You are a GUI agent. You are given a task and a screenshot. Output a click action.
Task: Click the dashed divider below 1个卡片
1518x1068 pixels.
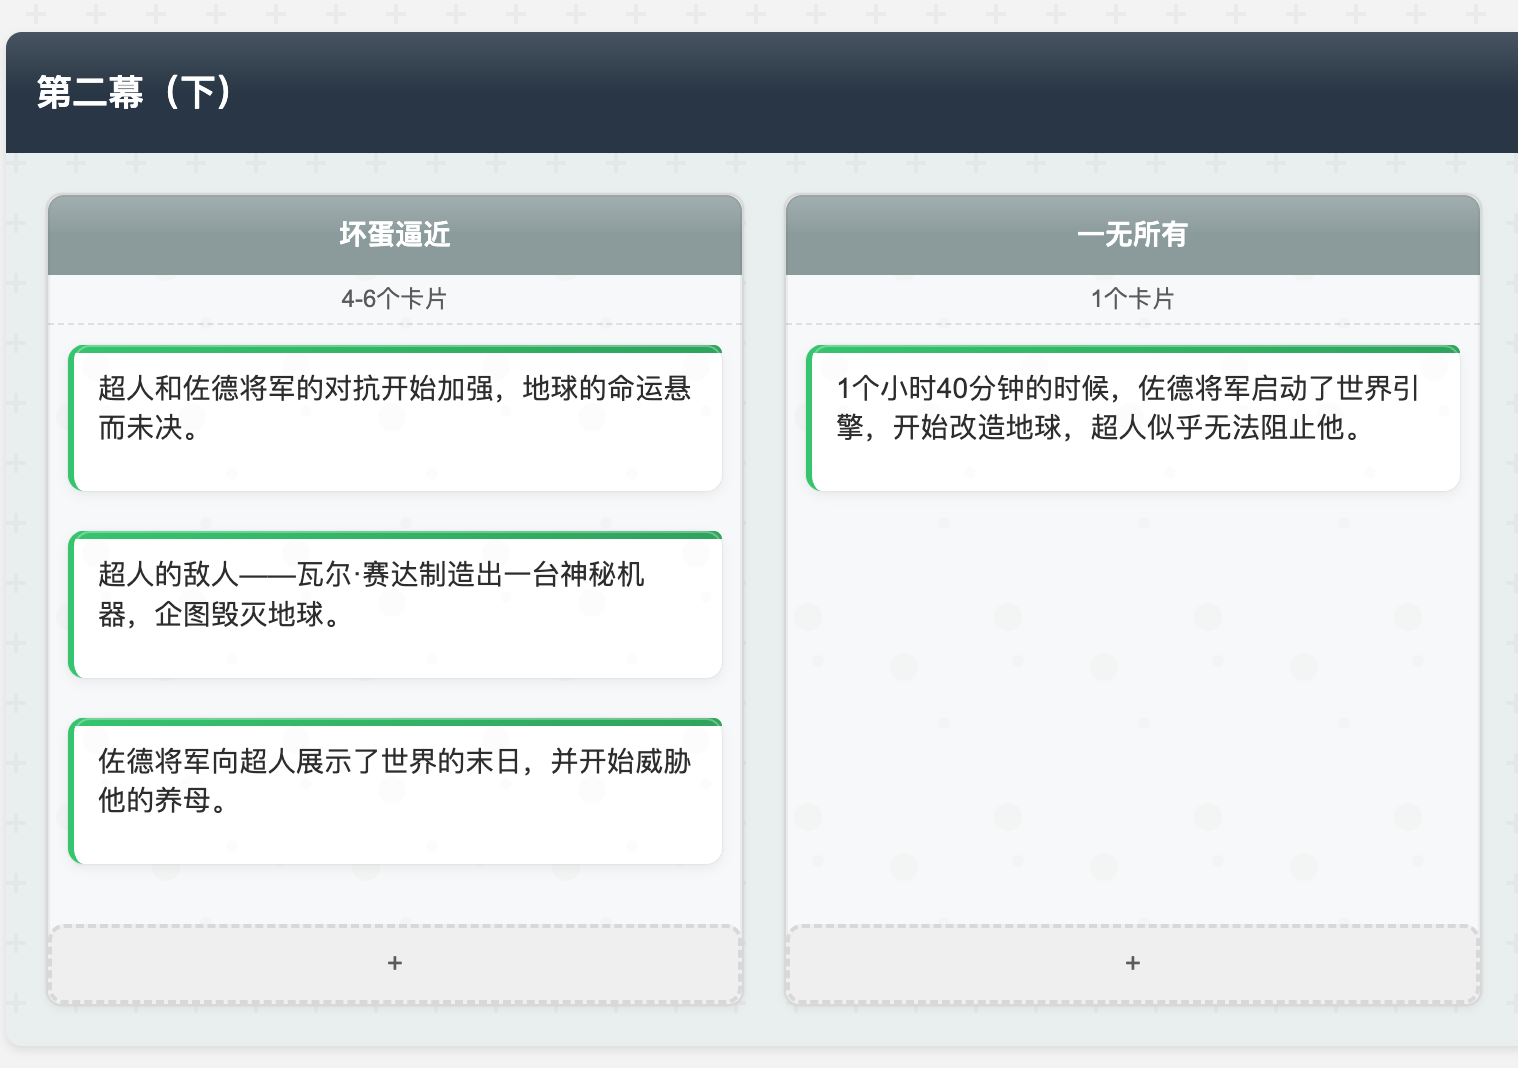coord(1132,324)
